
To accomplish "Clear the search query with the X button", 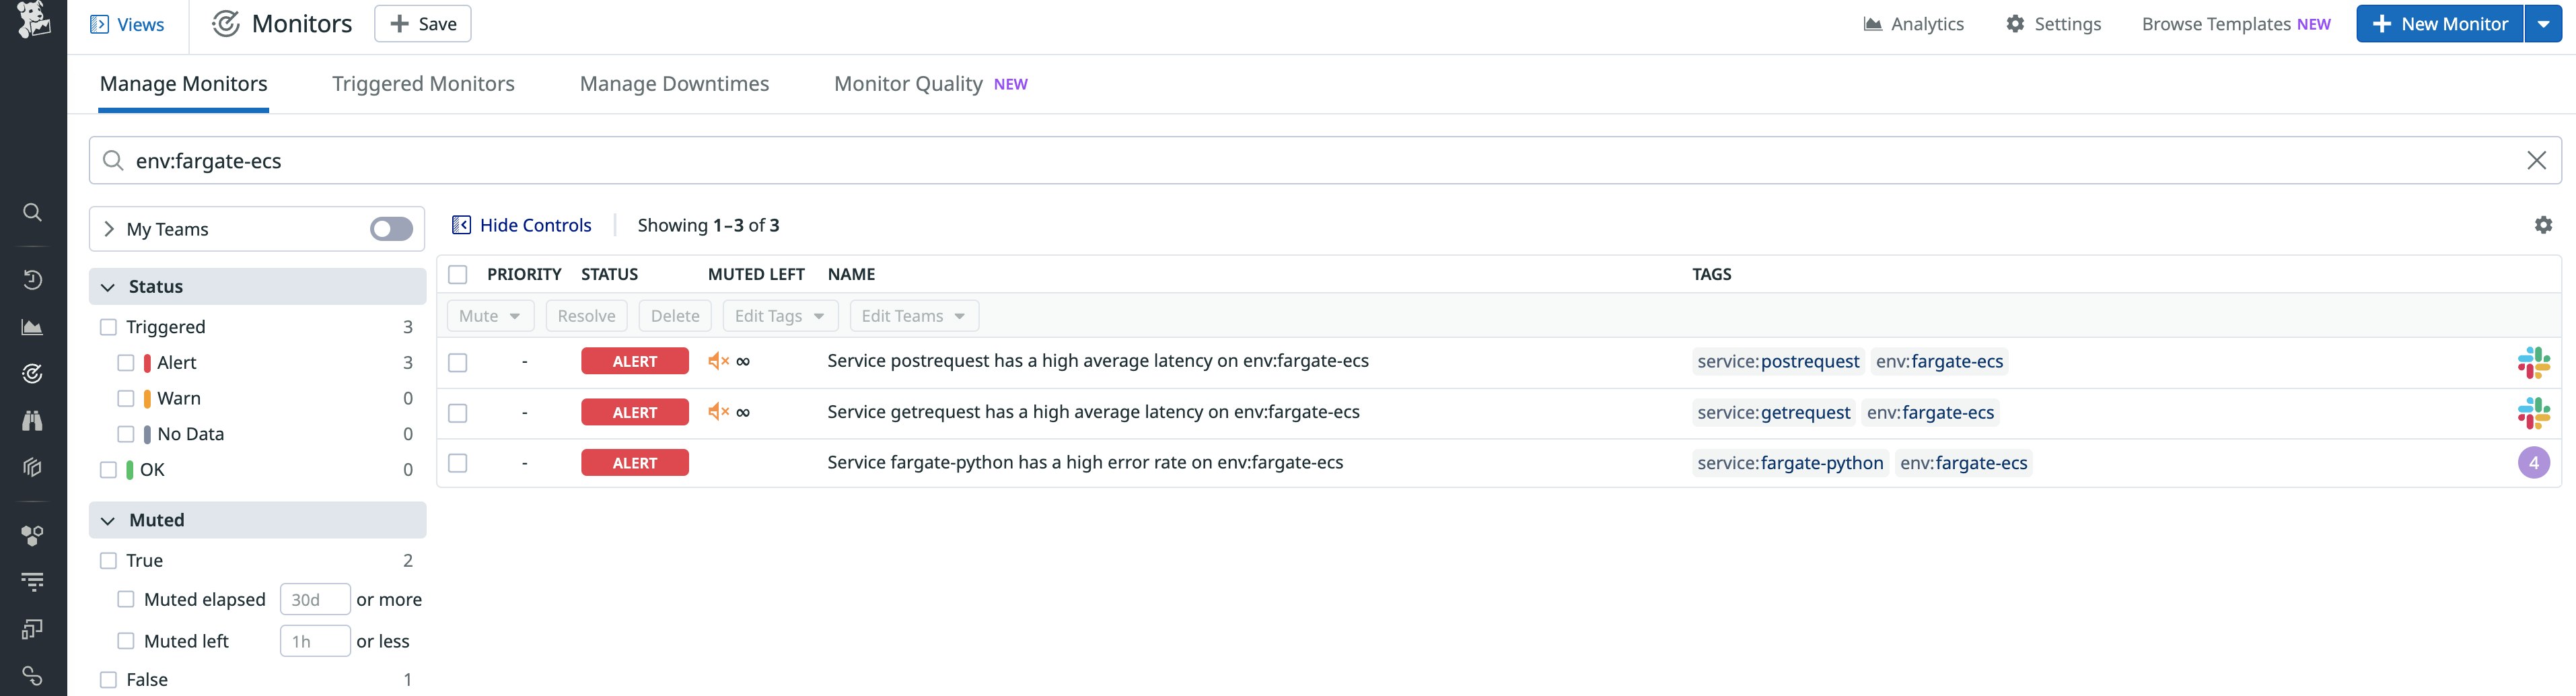I will tap(2537, 160).
